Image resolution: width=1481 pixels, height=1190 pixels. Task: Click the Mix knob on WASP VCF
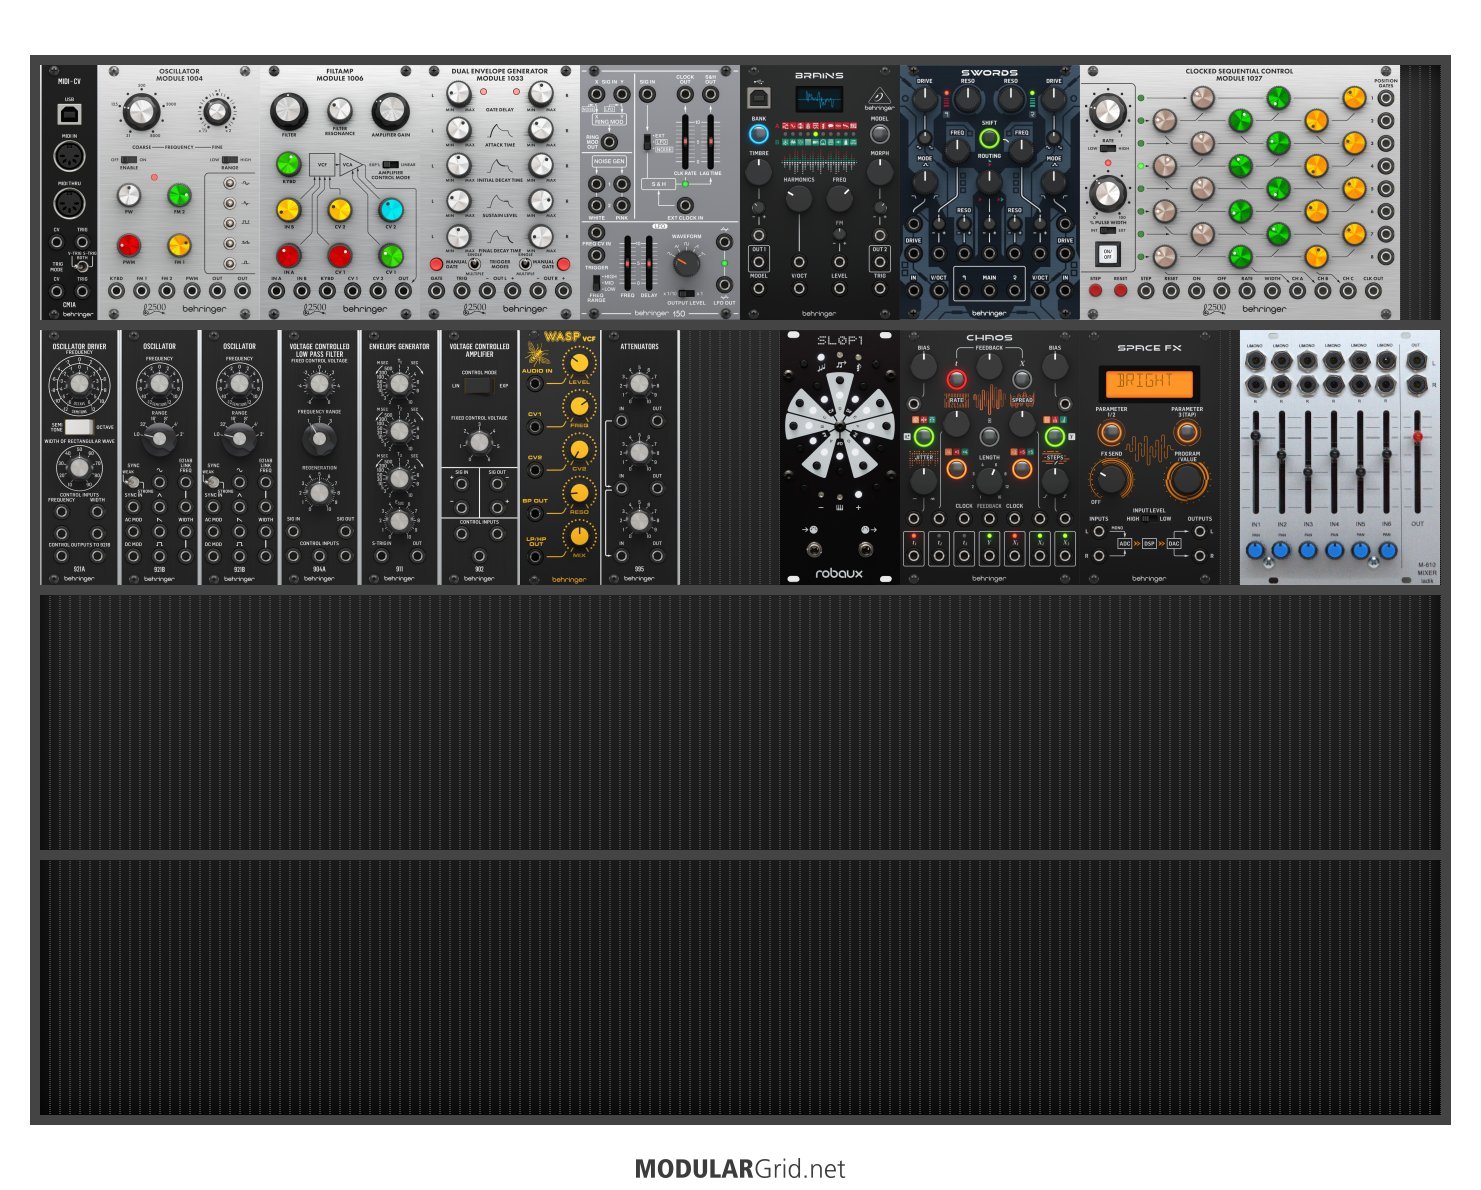(x=579, y=537)
